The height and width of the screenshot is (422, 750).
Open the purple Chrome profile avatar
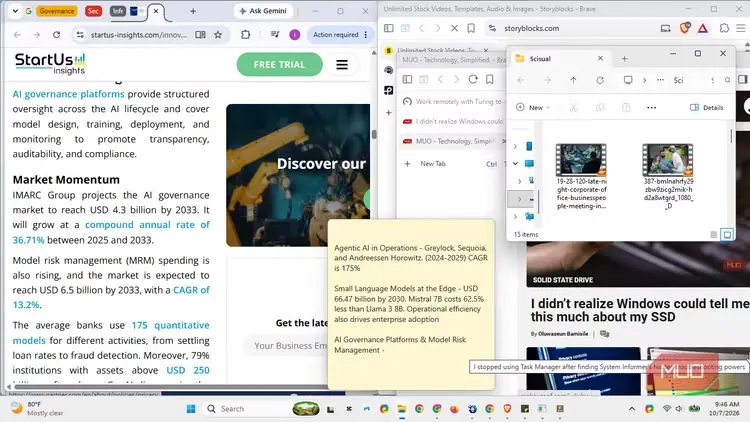[x=295, y=34]
